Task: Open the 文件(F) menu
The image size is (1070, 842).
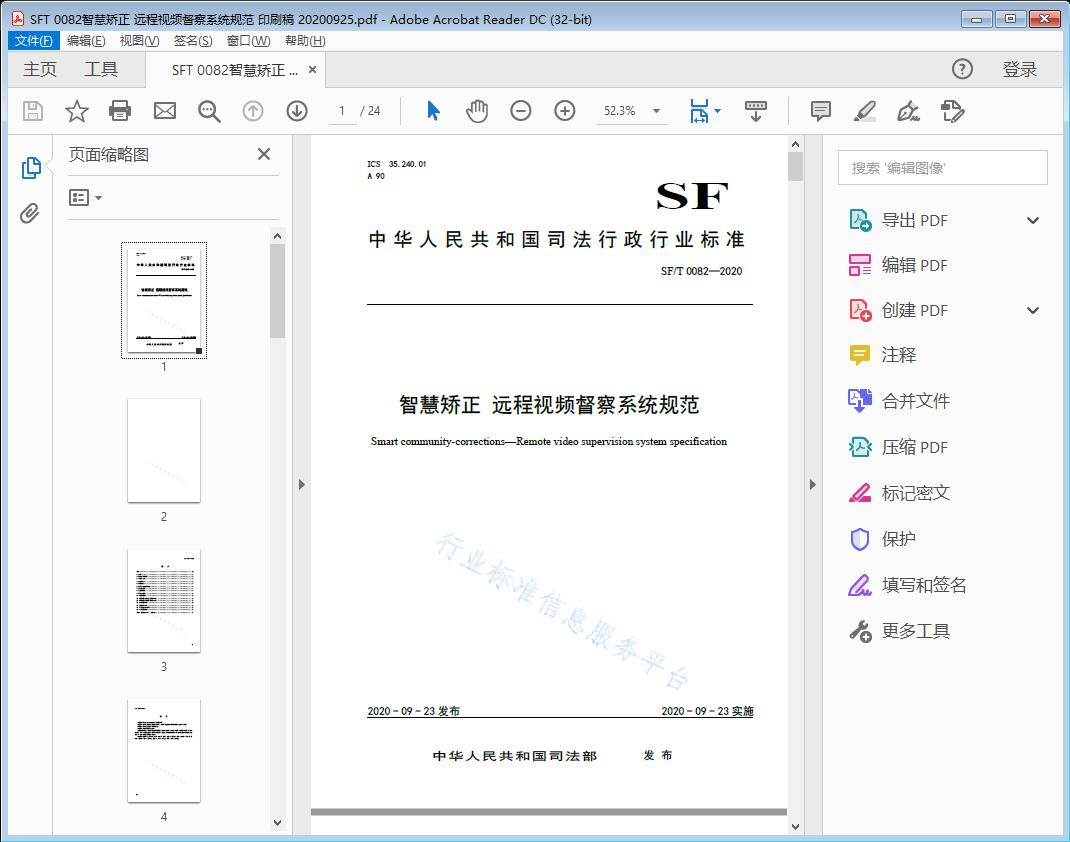Action: pos(34,41)
